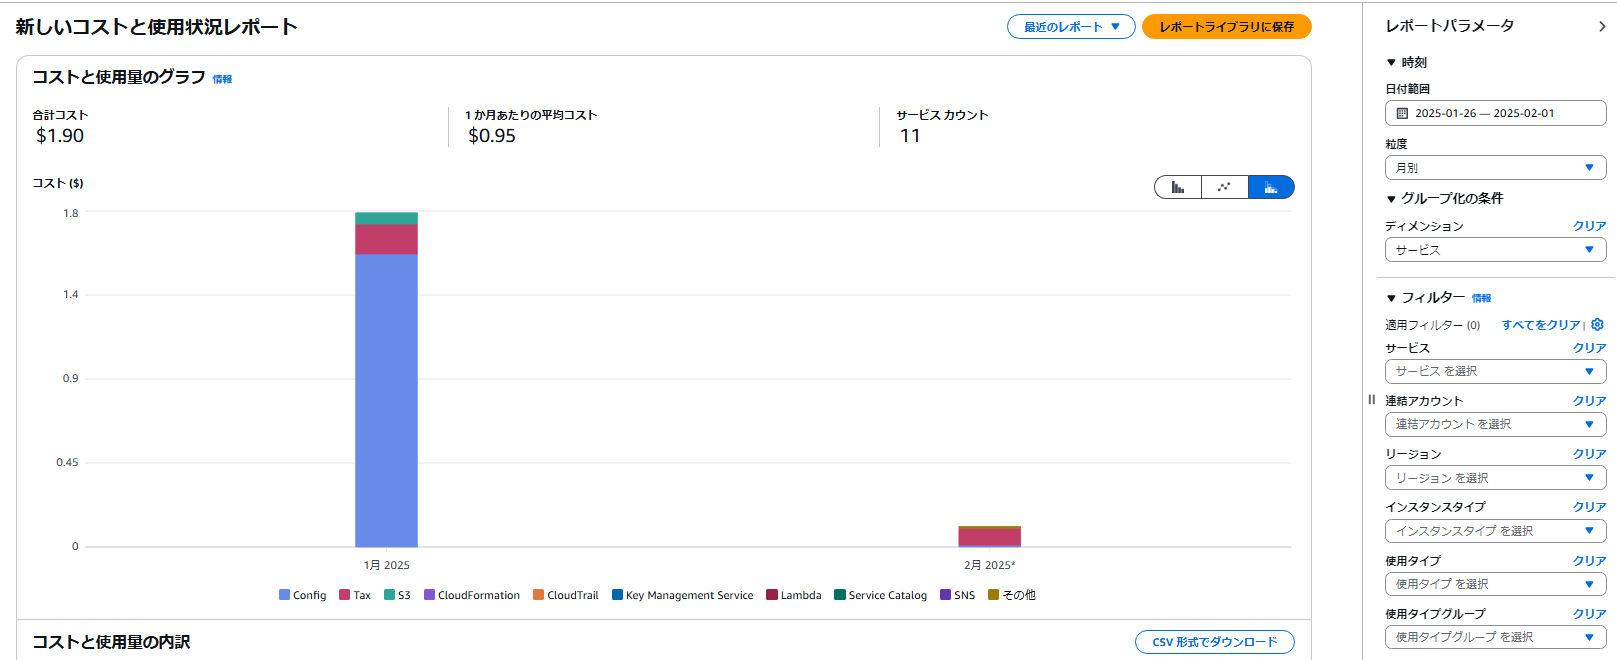Toggle その他 series in legend
The image size is (1617, 660).
coord(1012,595)
